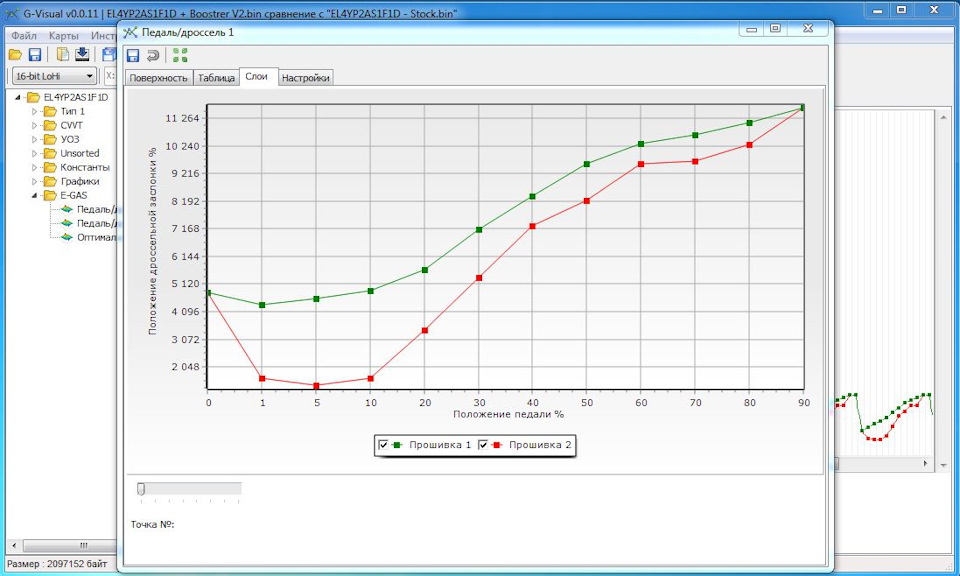Expand the CVVT folder arrow

tap(35, 125)
